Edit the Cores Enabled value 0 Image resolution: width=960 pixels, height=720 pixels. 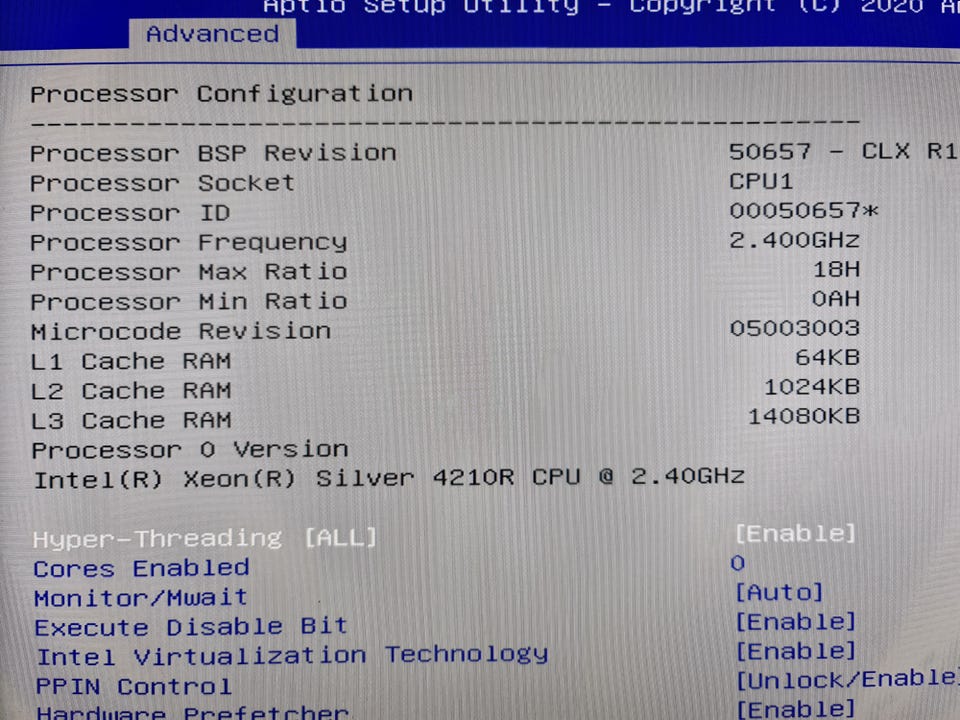point(738,563)
